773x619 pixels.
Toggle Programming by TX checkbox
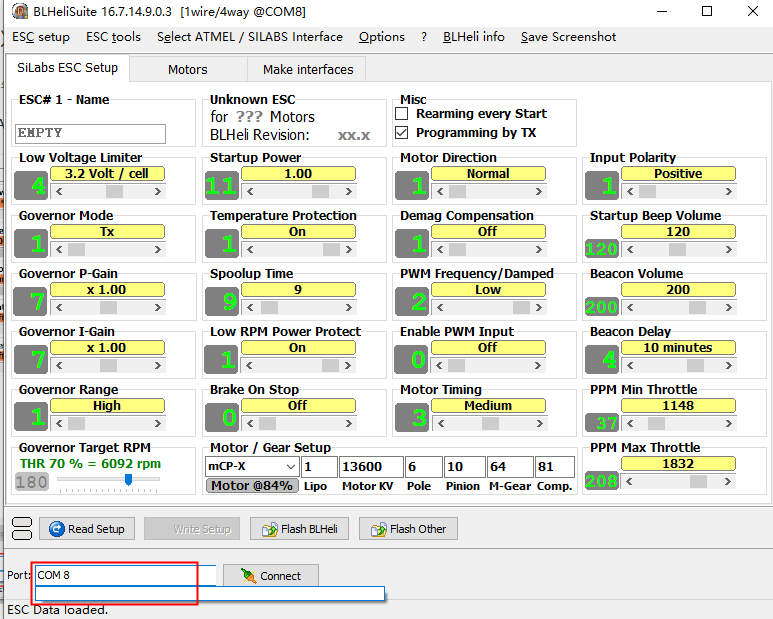click(x=402, y=133)
